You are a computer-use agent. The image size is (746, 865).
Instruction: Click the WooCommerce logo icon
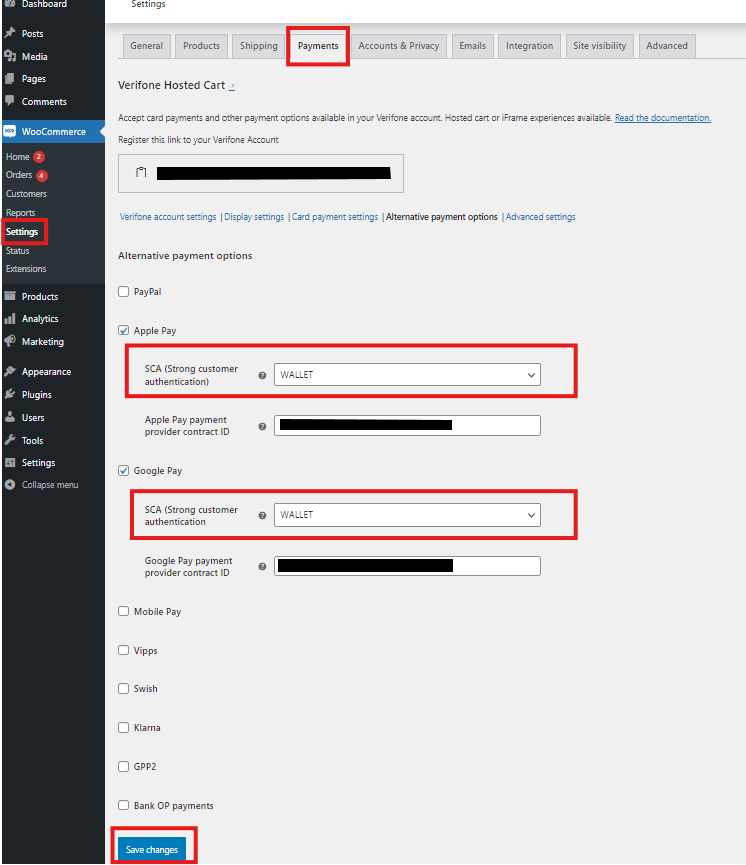(x=10, y=131)
